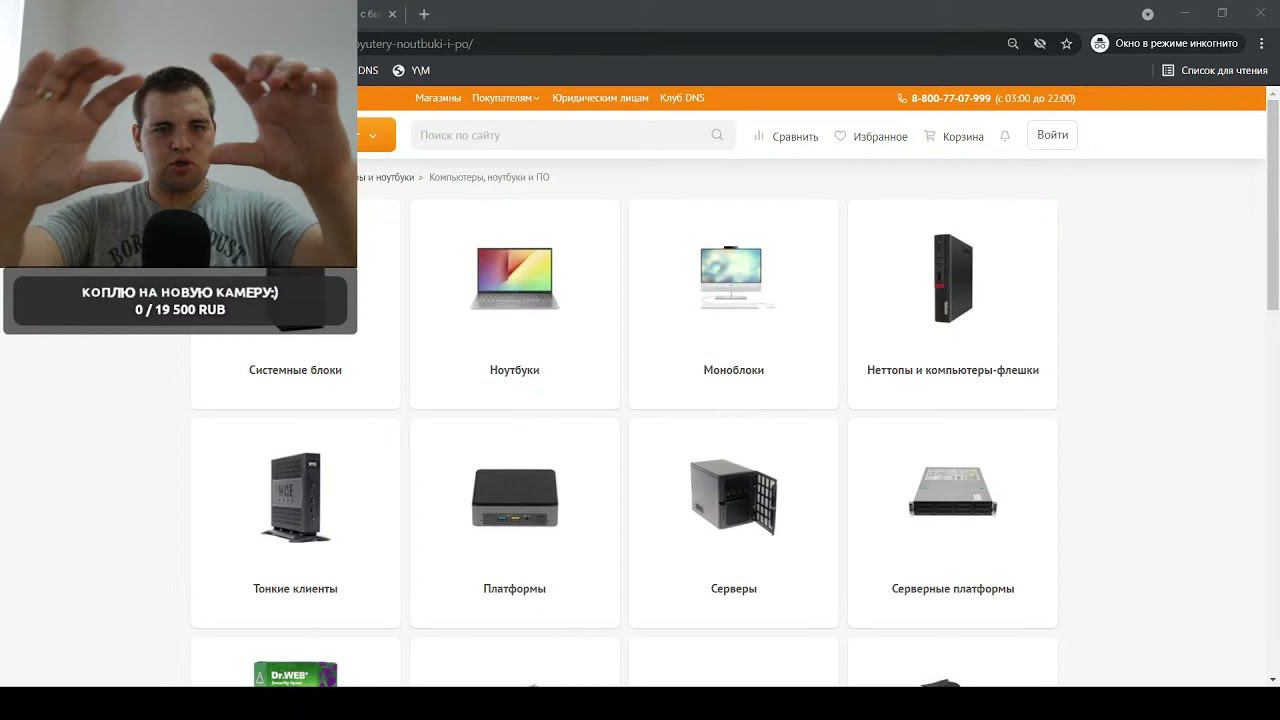Image resolution: width=1280 pixels, height=720 pixels.
Task: Click the incognito window indicator
Action: pyautogui.click(x=1165, y=44)
